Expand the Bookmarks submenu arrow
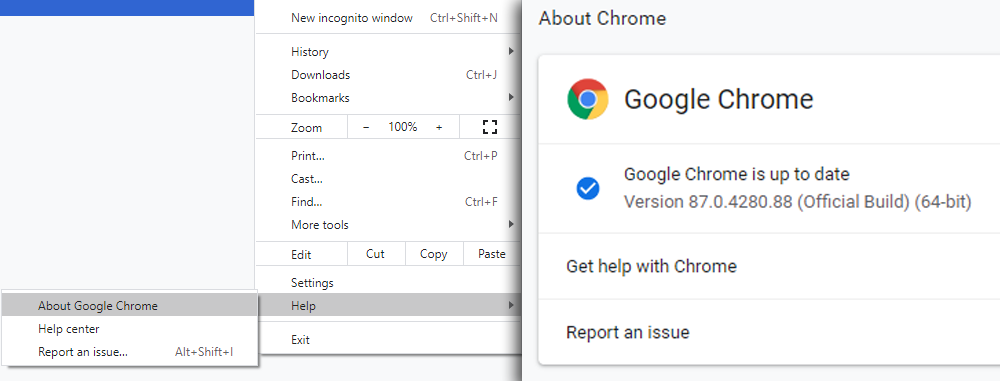1000x381 pixels. (x=511, y=98)
